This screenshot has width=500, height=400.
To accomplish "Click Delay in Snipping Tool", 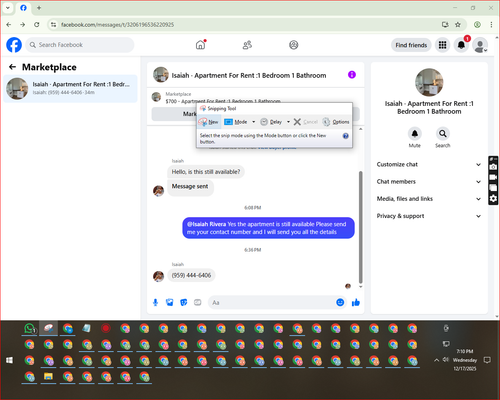I will [271, 122].
